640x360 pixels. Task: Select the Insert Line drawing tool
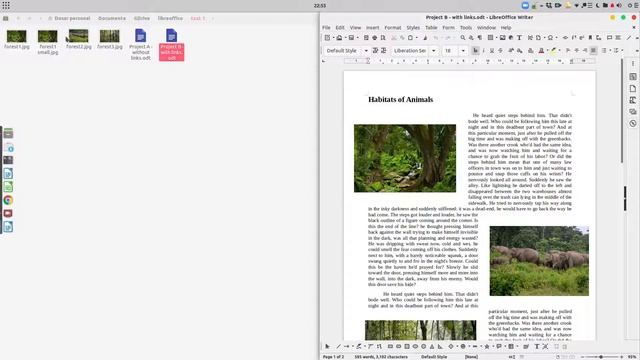point(338,347)
